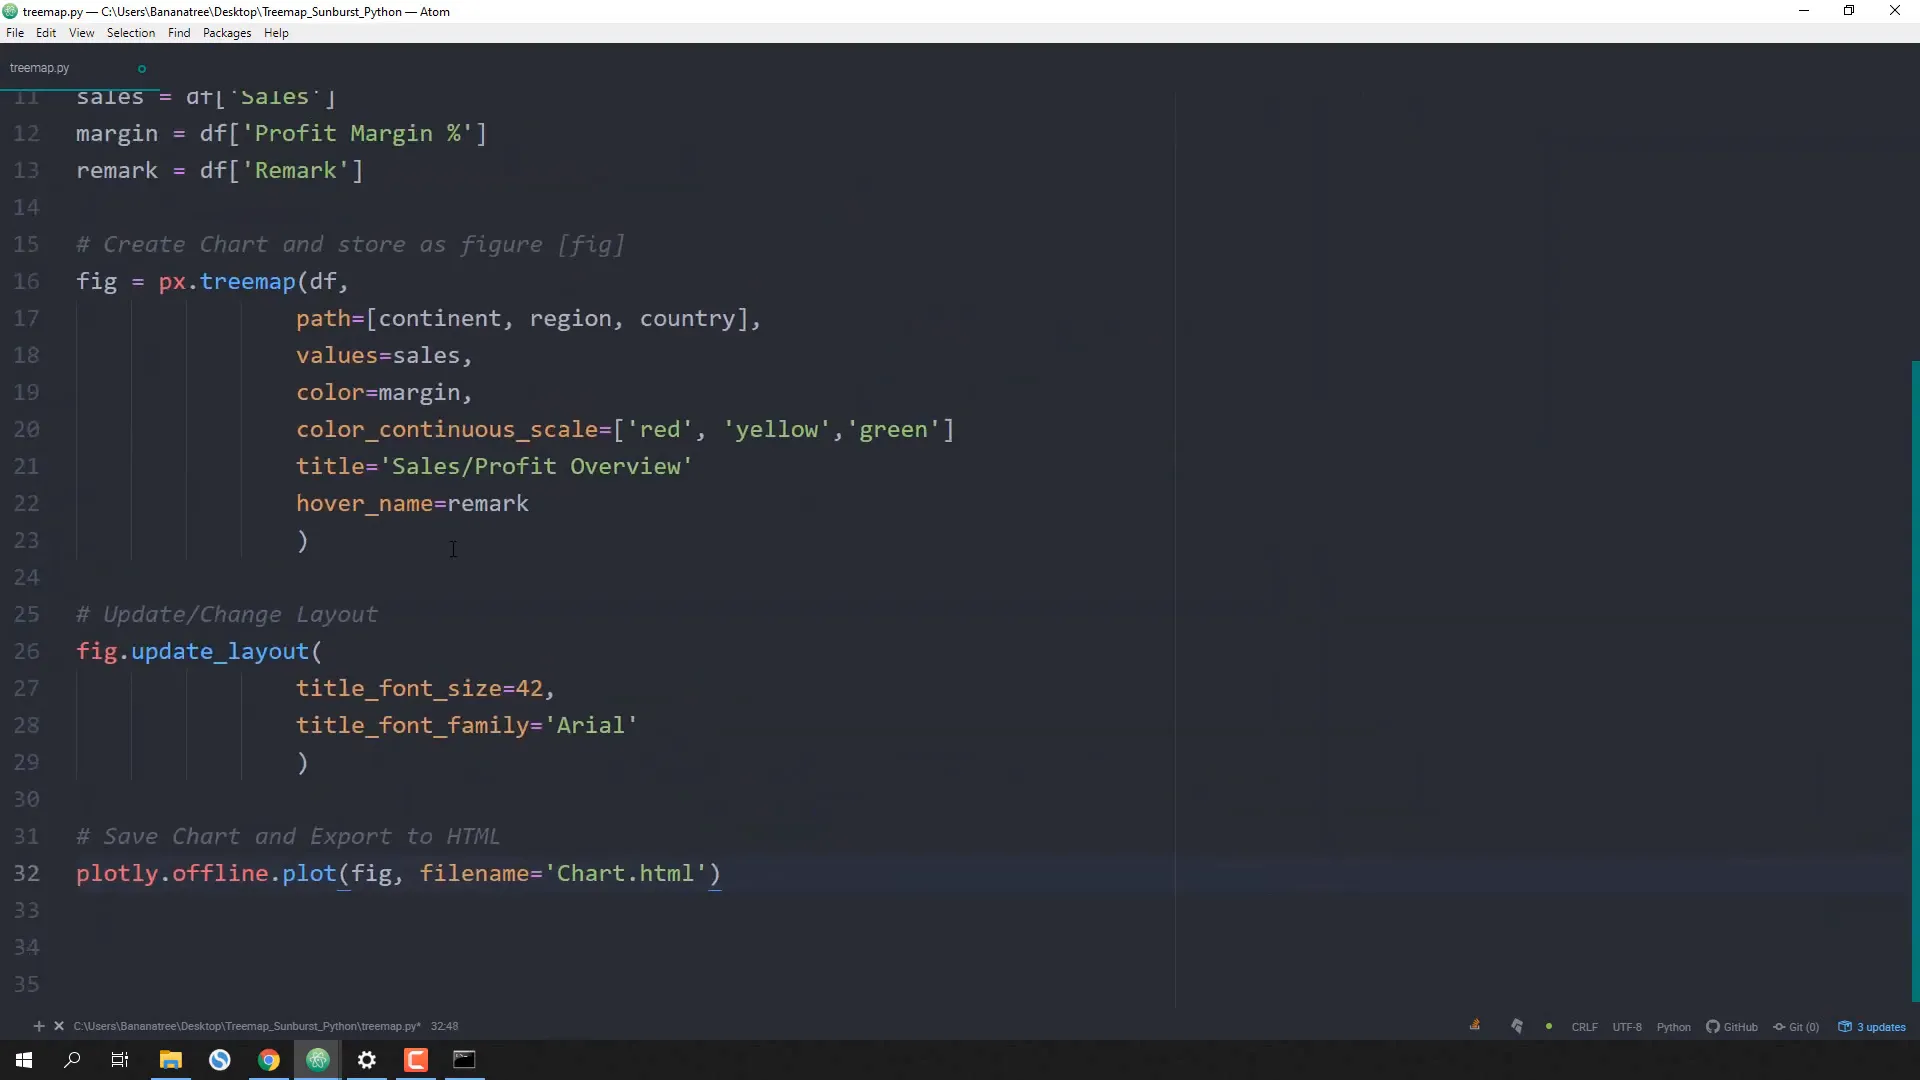Open the Packages menu
Screen dimensions: 1920x1080
pos(226,33)
